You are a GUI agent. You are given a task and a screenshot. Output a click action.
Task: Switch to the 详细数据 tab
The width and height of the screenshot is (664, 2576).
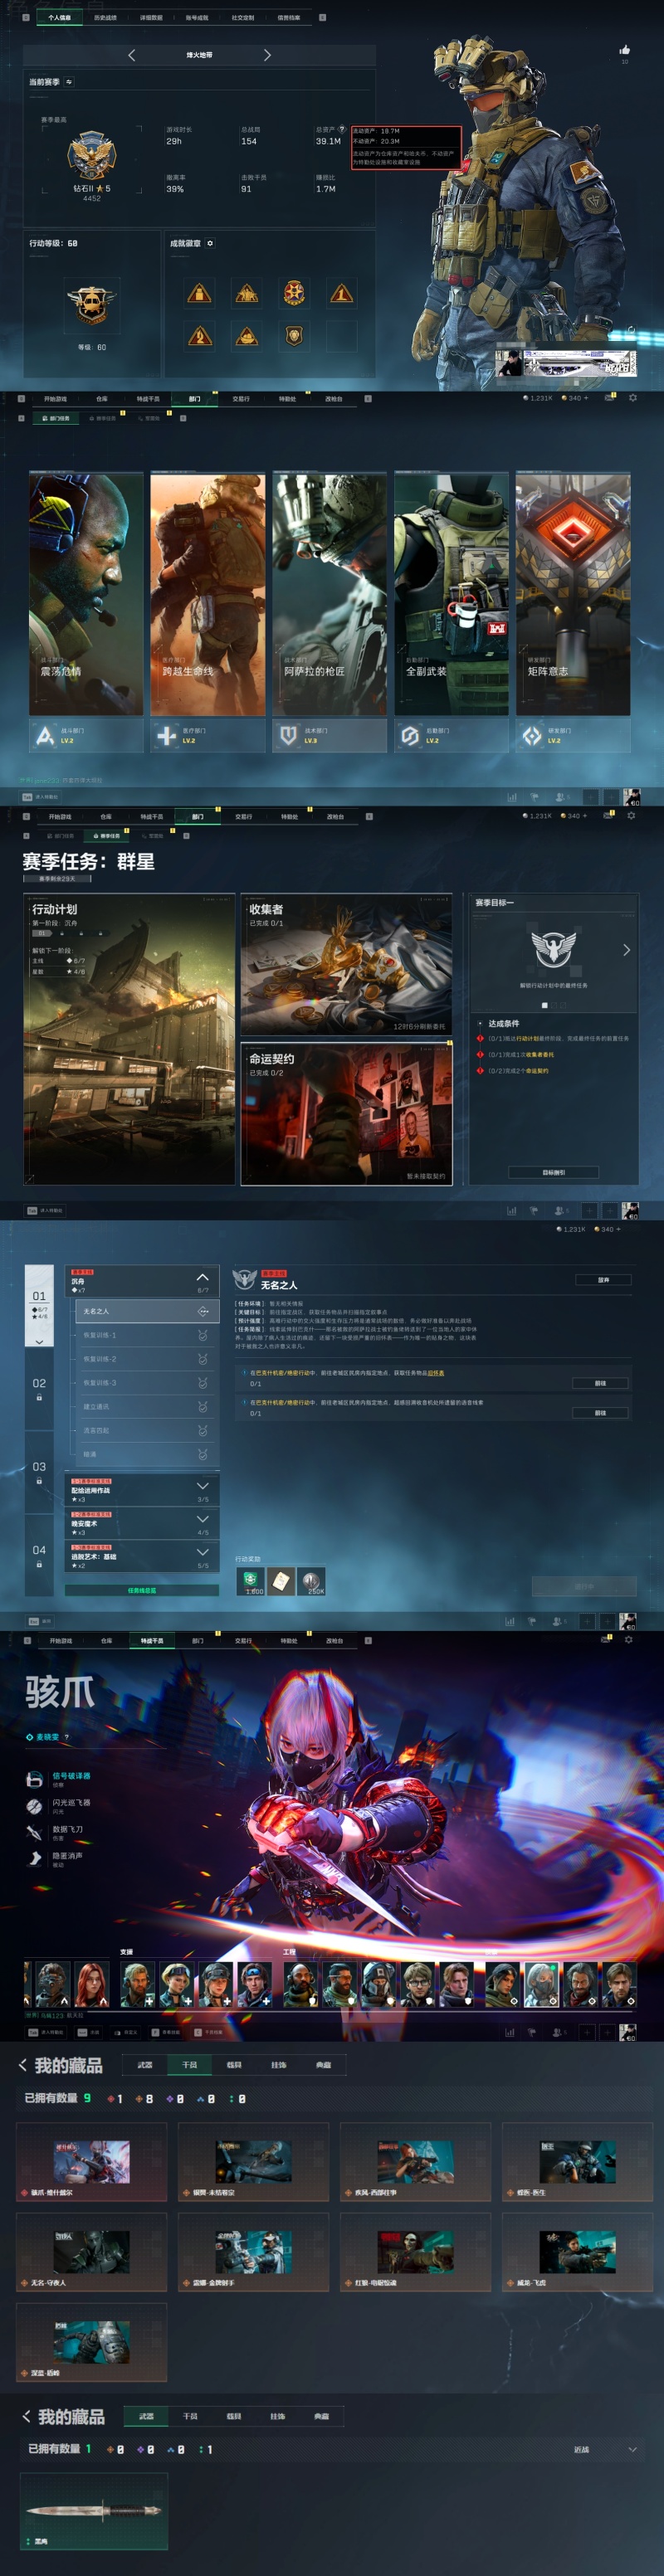pyautogui.click(x=151, y=17)
